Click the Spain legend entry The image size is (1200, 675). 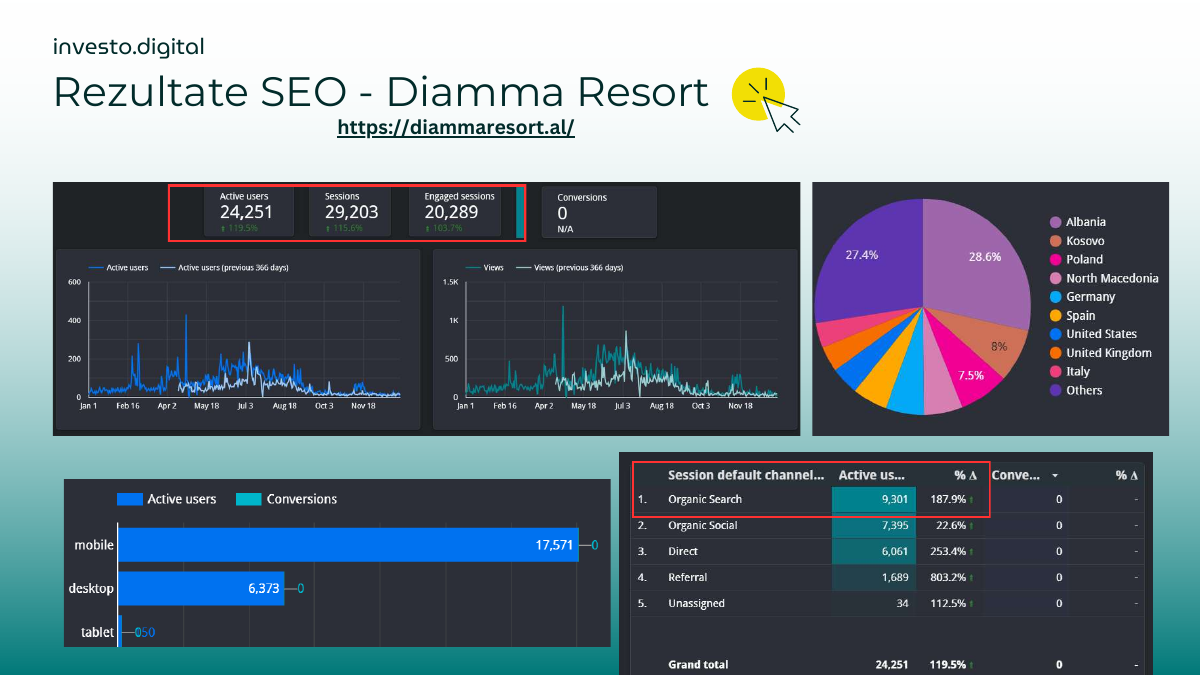[1073, 315]
